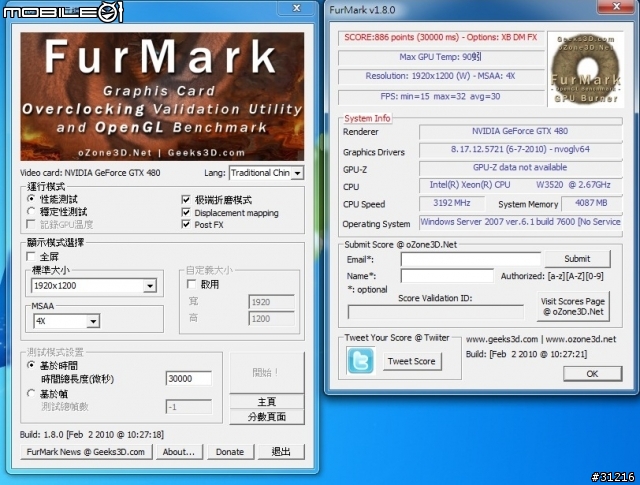
Task: Toggle the Displacement mapping checkbox
Action: click(186, 212)
